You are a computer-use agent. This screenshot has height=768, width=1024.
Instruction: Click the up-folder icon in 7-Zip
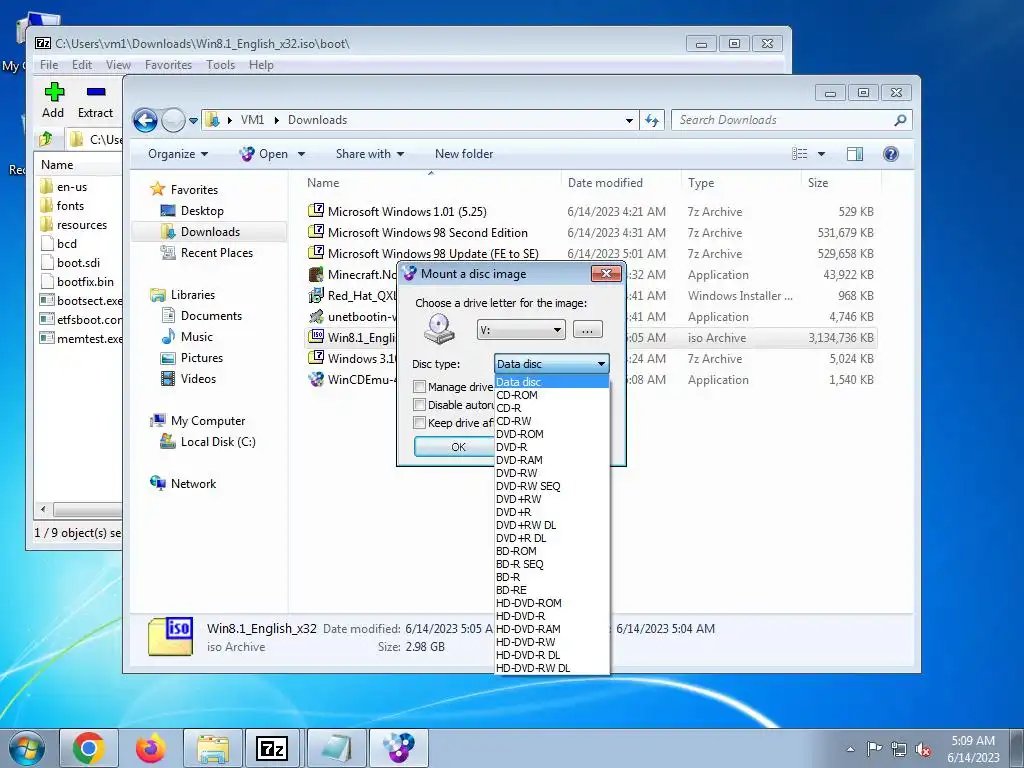pos(46,139)
